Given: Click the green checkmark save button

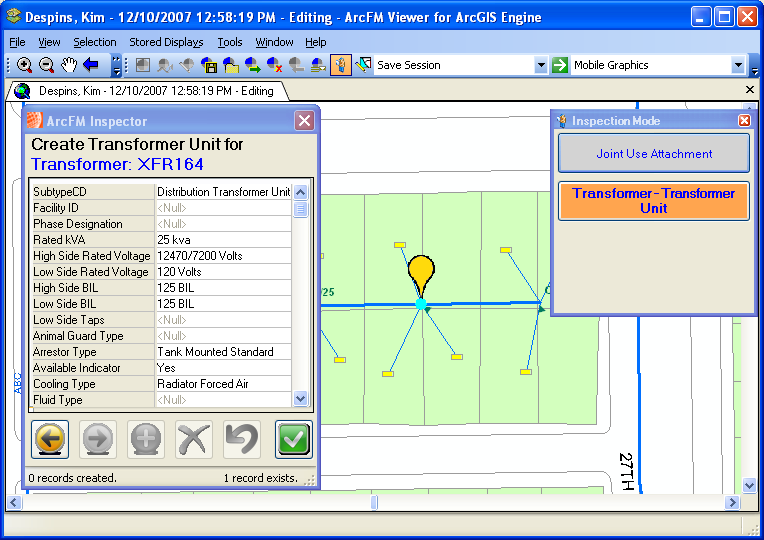Looking at the screenshot, I should tap(293, 439).
